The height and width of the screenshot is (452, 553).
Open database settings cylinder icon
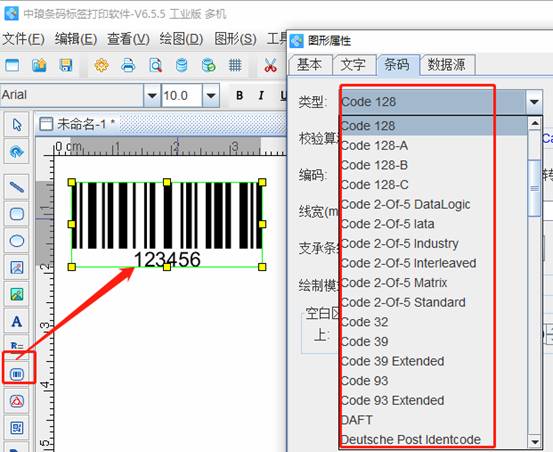click(x=182, y=66)
